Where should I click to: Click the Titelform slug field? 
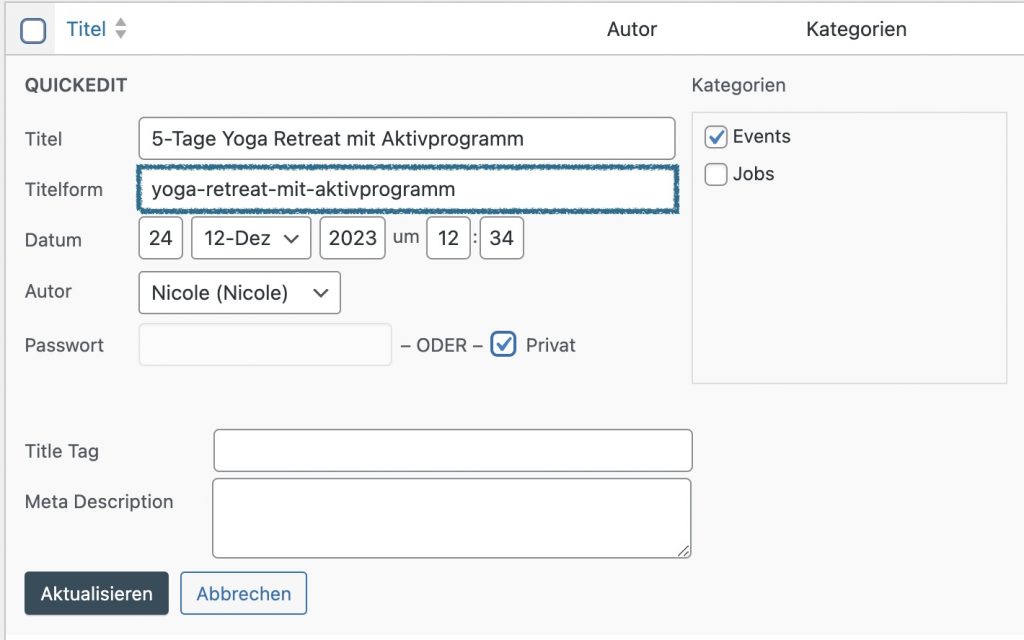coord(407,189)
